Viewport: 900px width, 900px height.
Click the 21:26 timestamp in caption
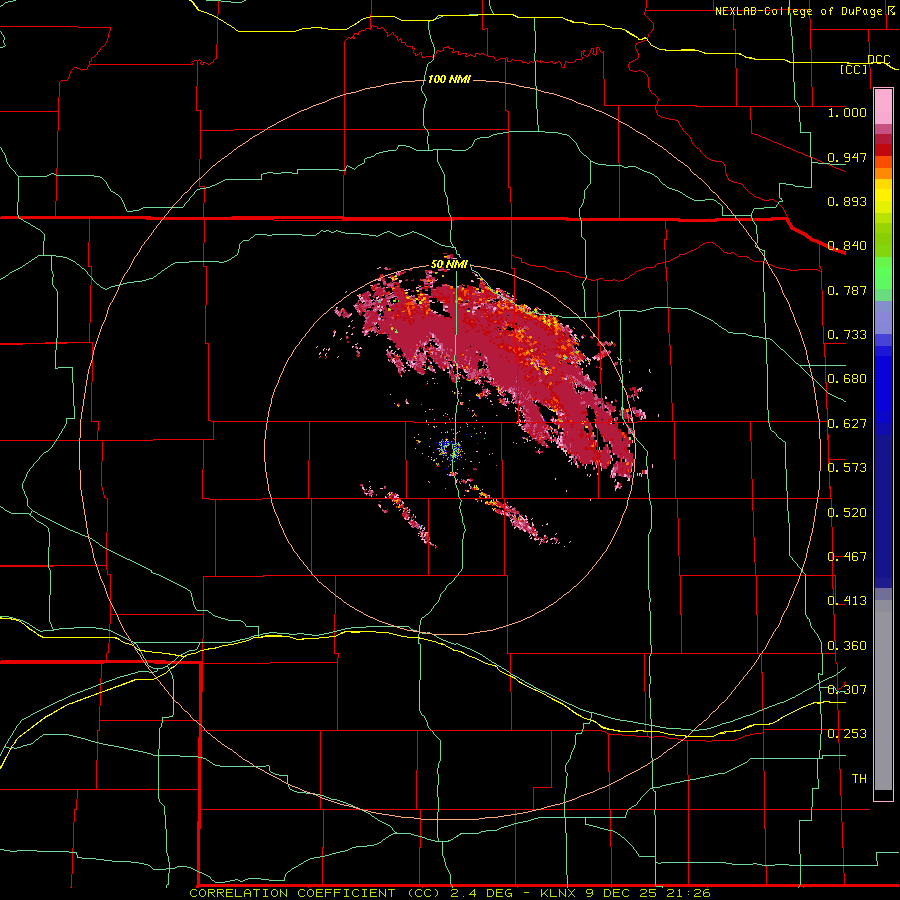click(x=688, y=893)
